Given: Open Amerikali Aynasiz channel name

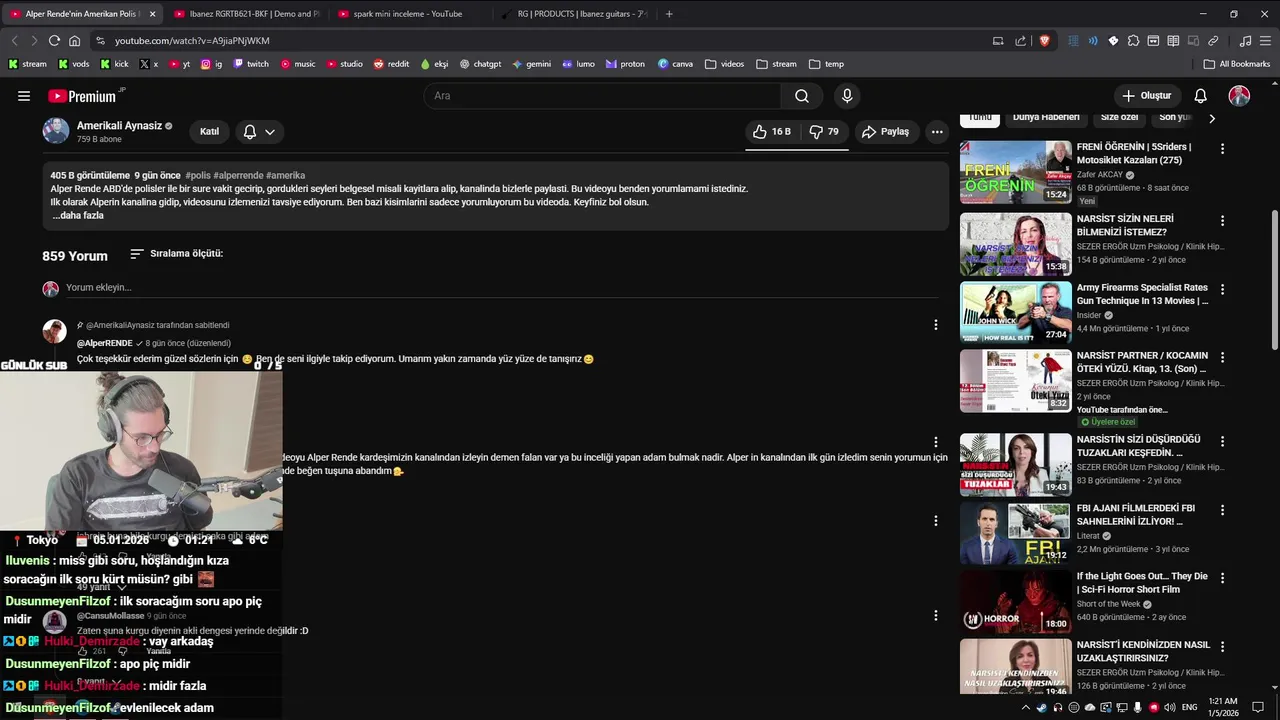Looking at the screenshot, I should (119, 126).
